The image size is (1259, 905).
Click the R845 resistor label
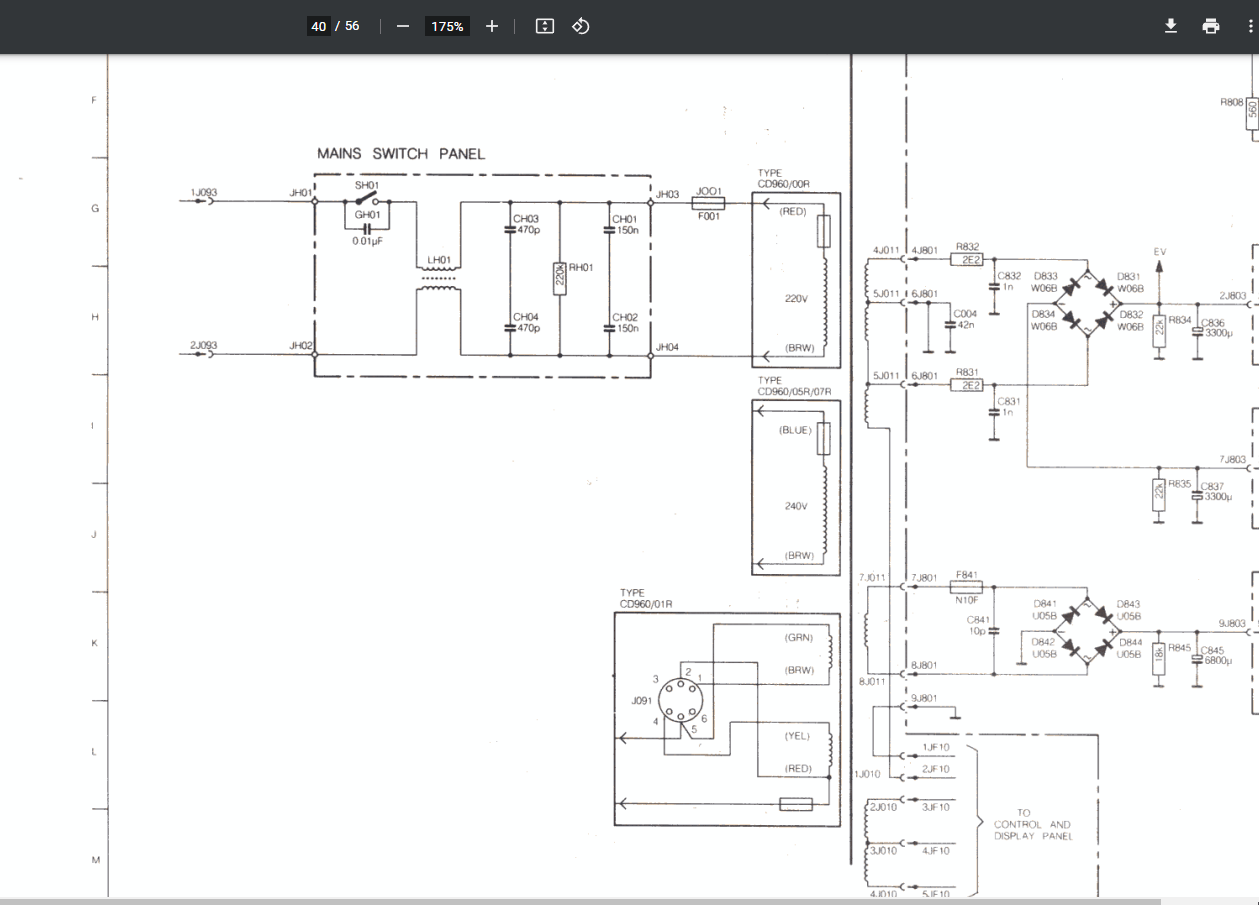(x=1180, y=648)
